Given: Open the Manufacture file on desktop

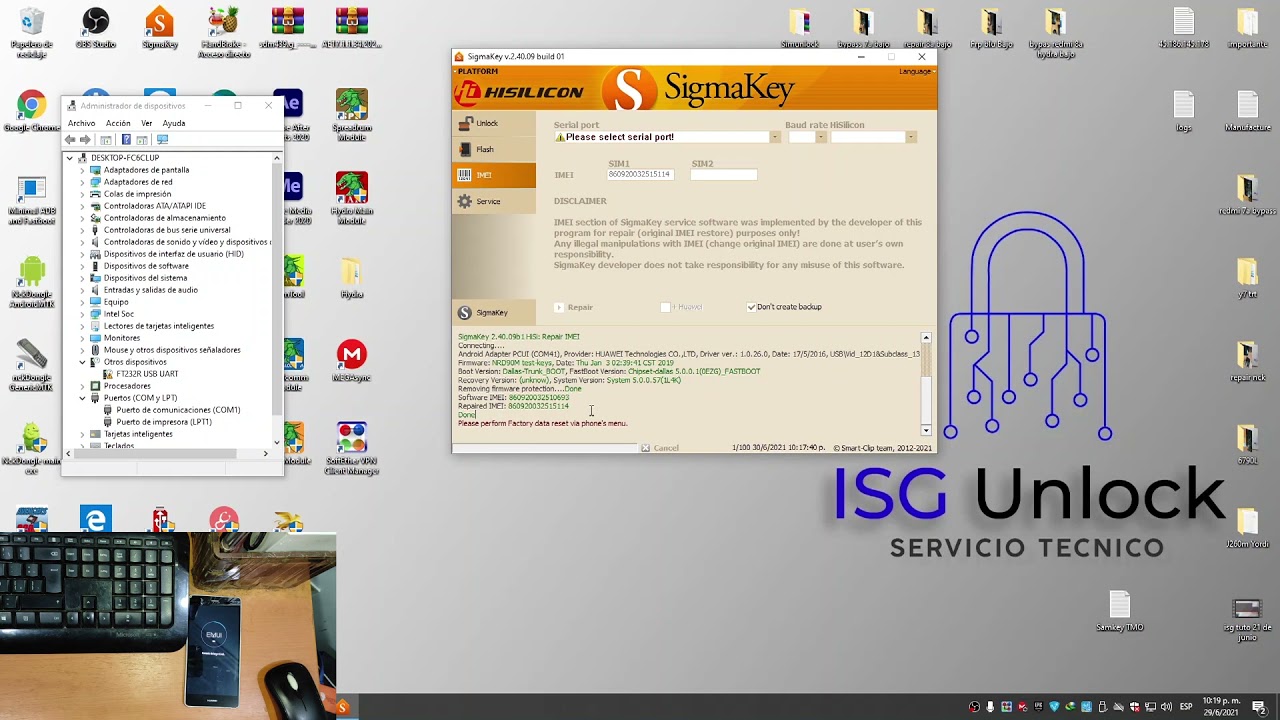Looking at the screenshot, I should 1247,112.
